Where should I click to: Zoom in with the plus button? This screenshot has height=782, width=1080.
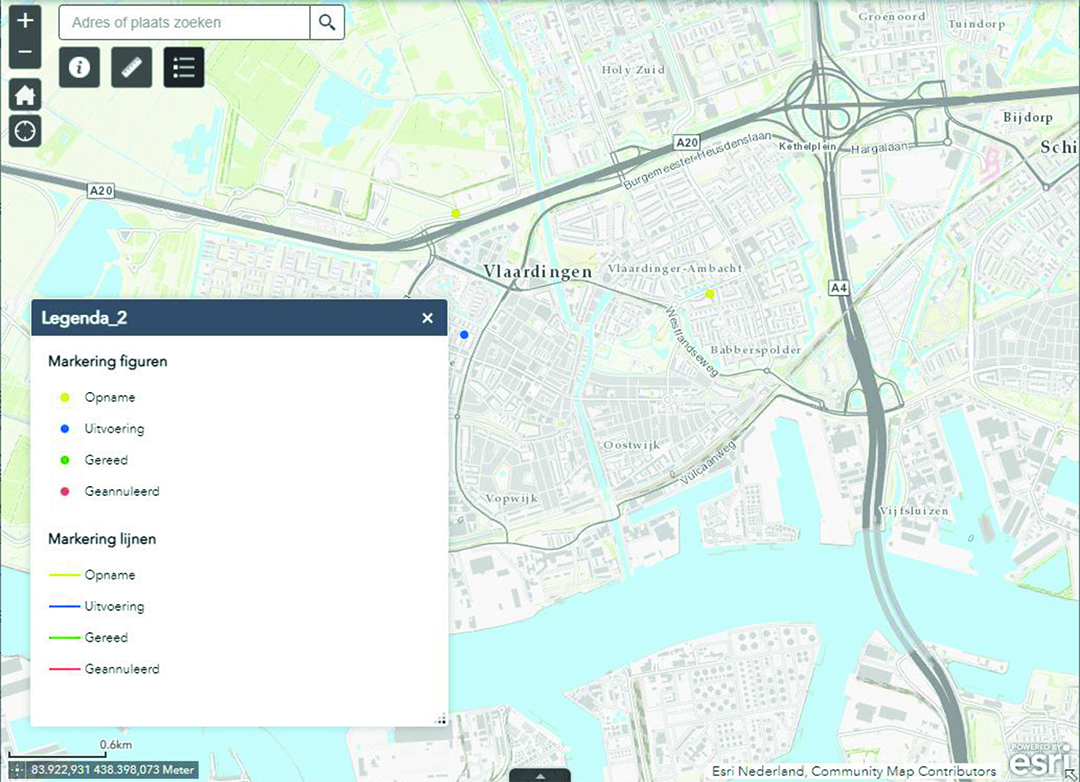point(25,21)
